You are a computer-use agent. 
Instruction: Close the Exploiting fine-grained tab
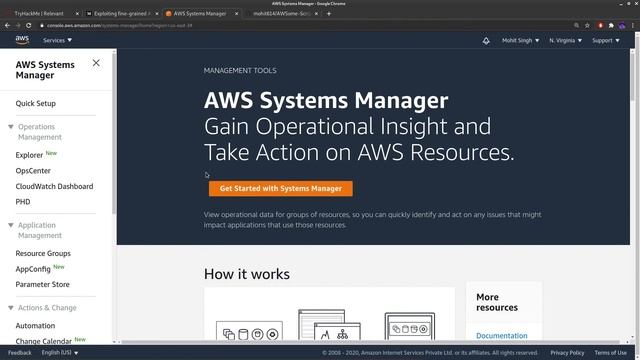point(157,13)
